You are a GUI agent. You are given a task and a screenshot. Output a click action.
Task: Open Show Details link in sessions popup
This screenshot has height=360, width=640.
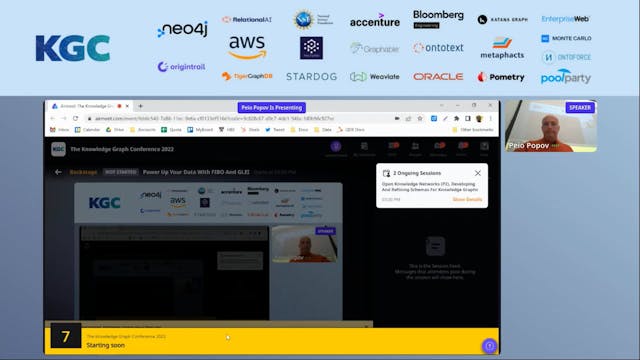pos(467,199)
